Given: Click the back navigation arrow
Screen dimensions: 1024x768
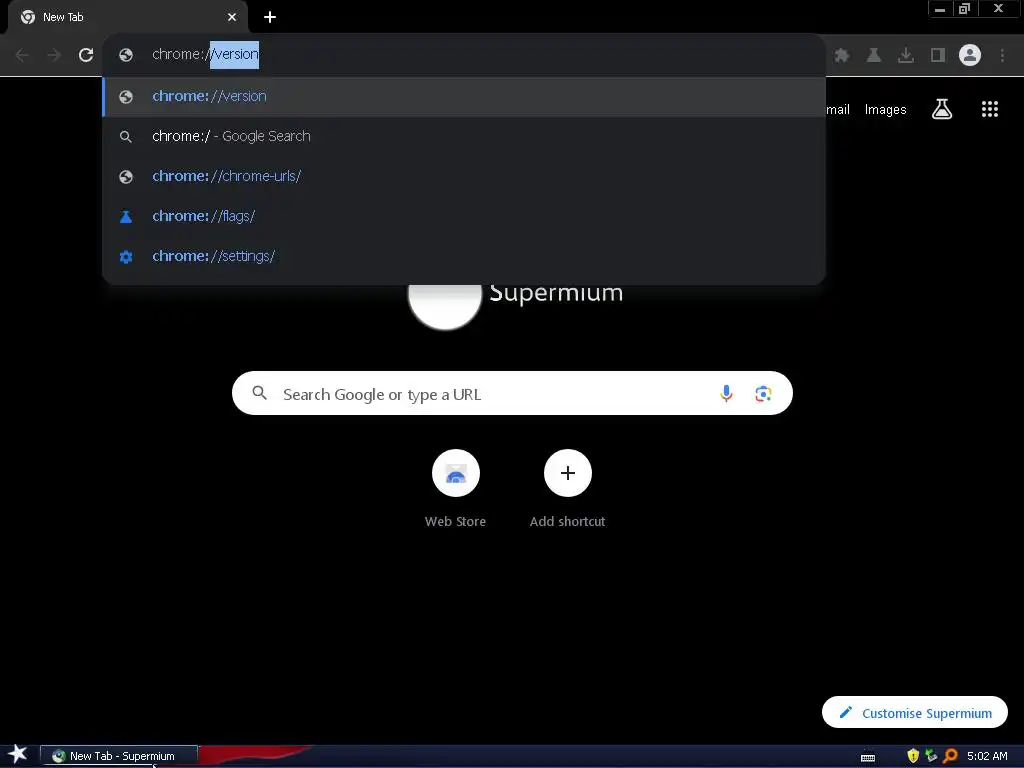Looking at the screenshot, I should [22, 55].
